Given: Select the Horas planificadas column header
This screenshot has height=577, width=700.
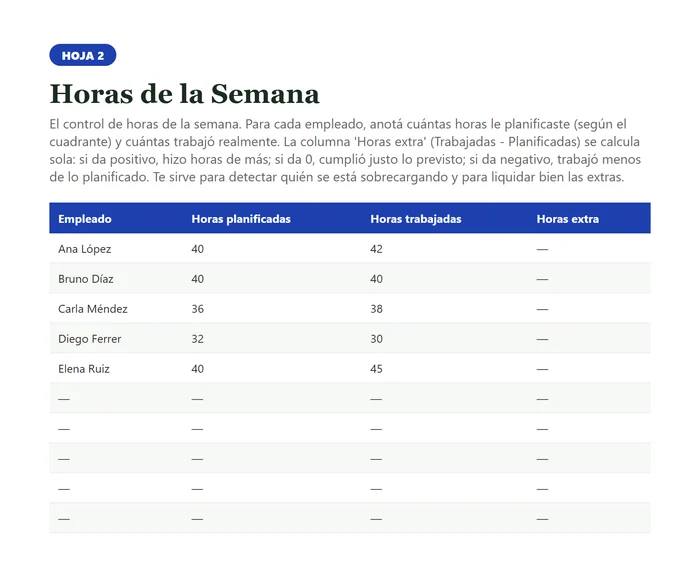Looking at the screenshot, I should click(241, 219).
